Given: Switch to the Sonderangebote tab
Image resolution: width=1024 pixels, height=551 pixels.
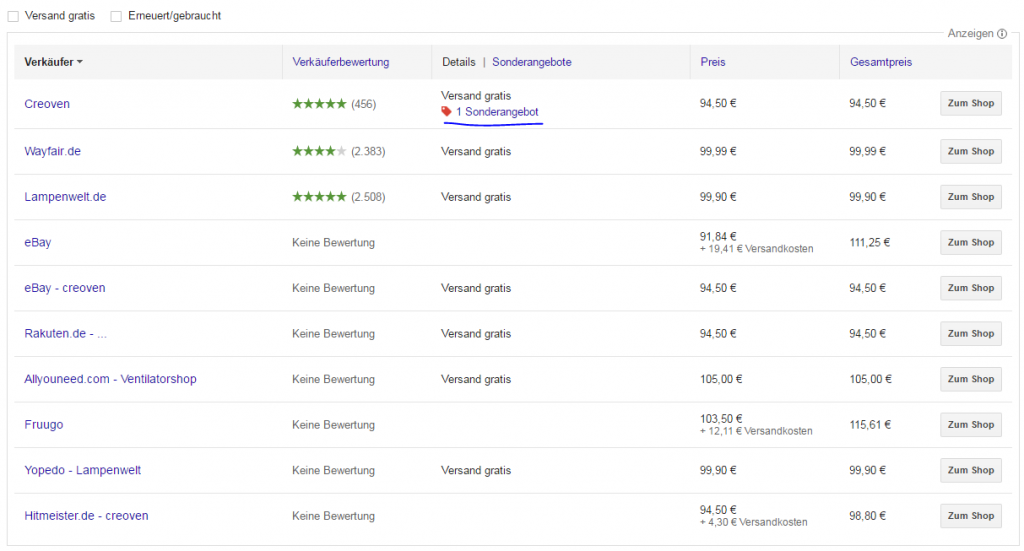Looking at the screenshot, I should tap(532, 62).
